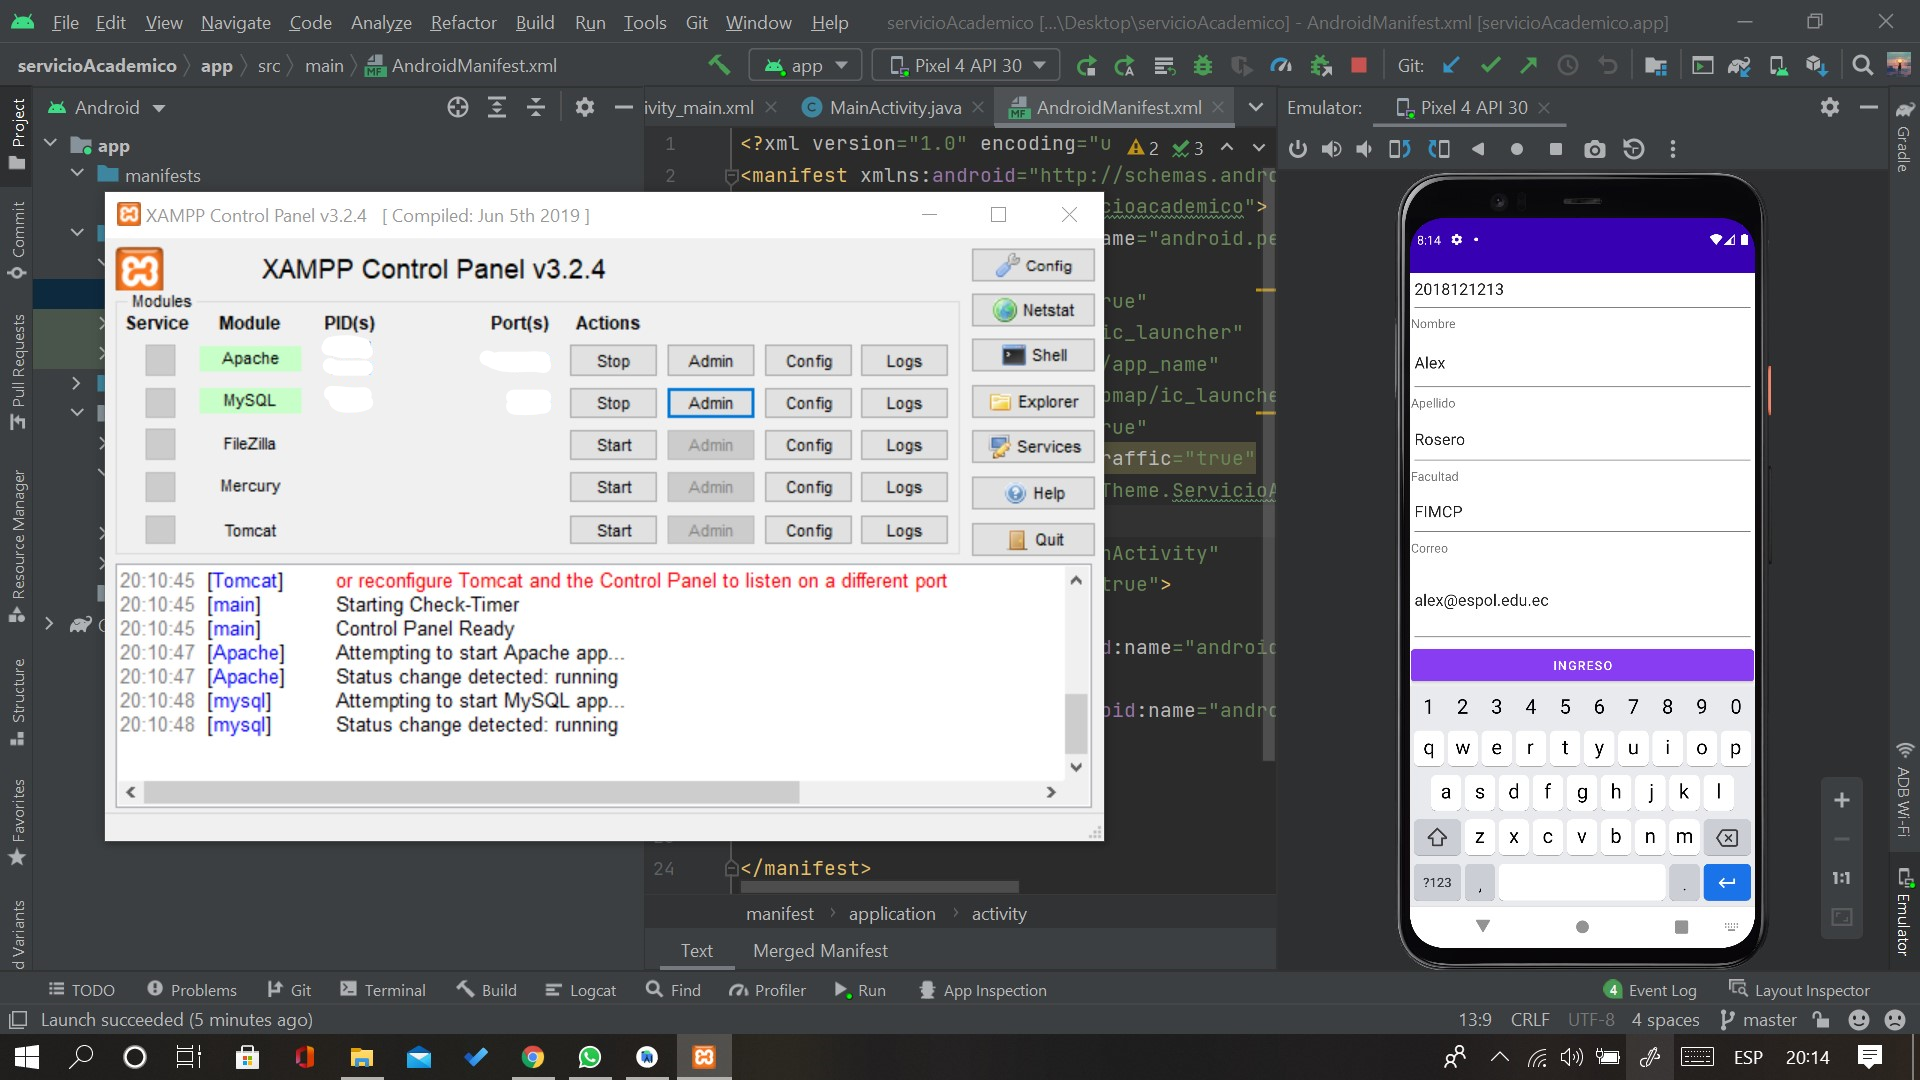This screenshot has width=1920, height=1080.
Task: Take emulator screenshot camera icon
Action: (1595, 149)
